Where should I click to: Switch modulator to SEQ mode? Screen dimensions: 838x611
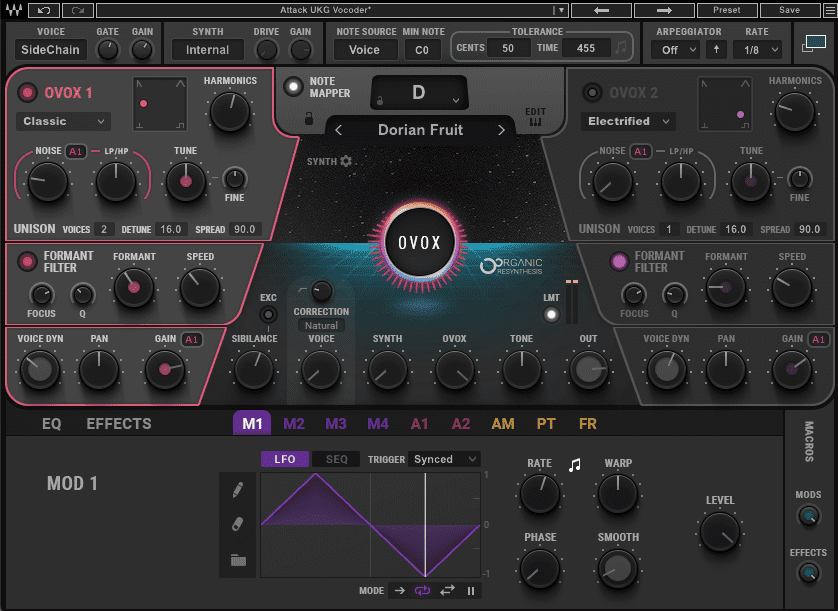[336, 459]
